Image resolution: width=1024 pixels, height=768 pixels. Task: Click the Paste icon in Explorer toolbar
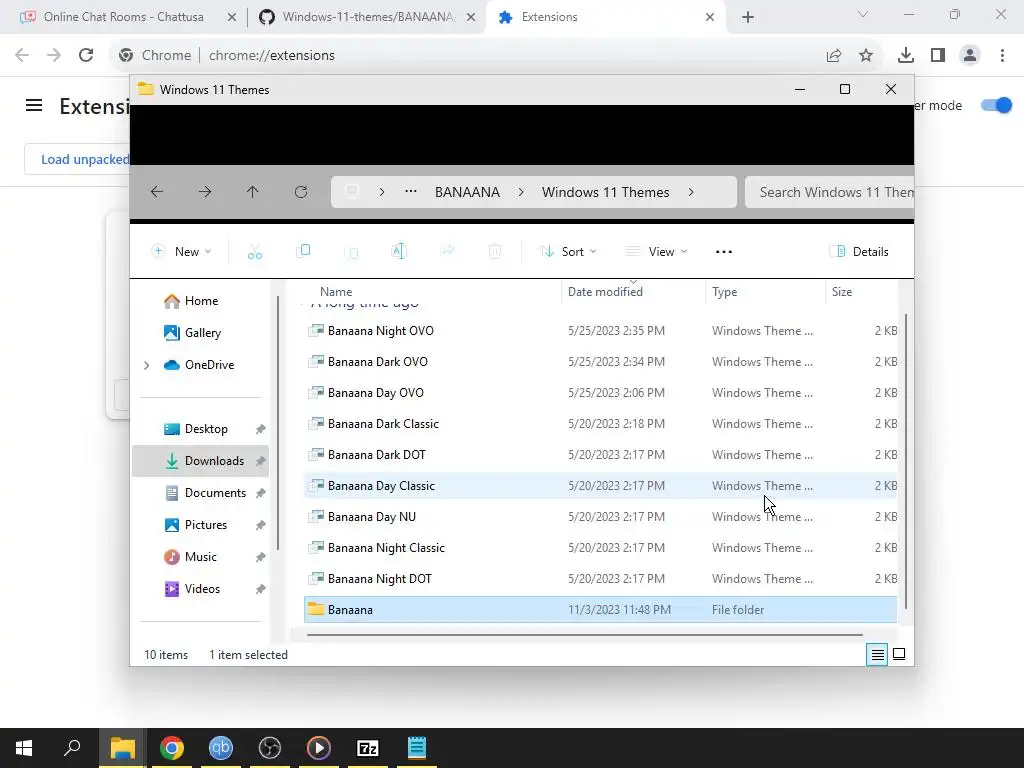(x=351, y=251)
